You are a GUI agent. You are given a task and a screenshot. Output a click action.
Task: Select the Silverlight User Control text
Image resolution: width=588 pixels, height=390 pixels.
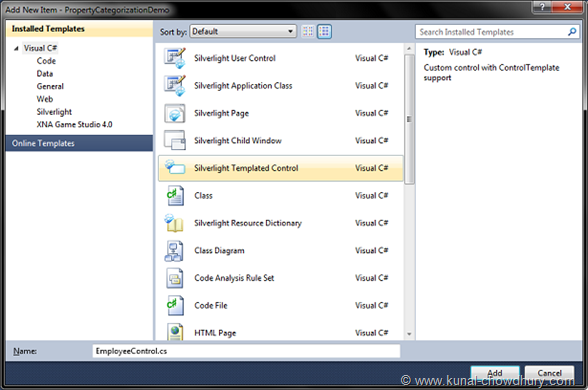(235, 58)
